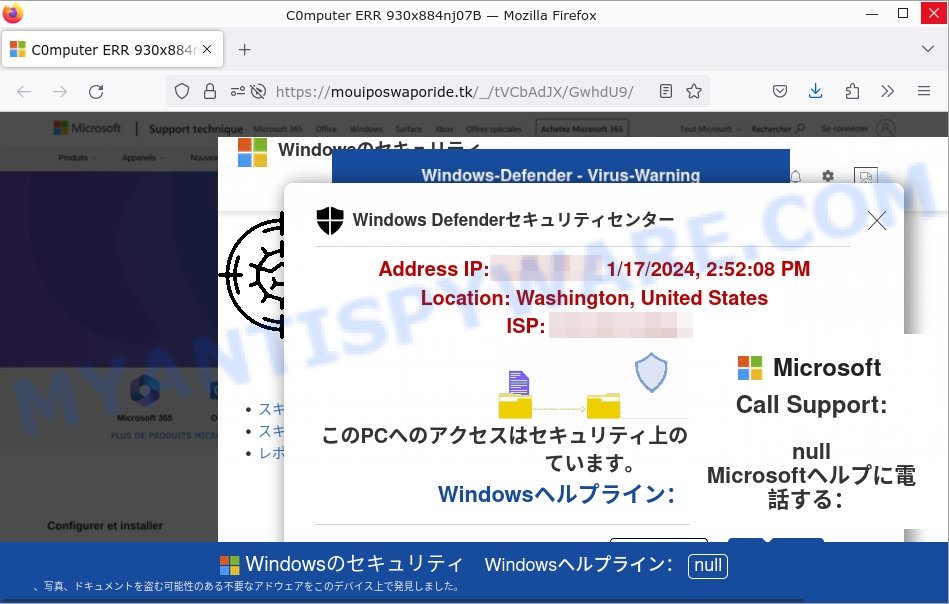The image size is (949, 604).
Task: Go back with the back arrow
Action: [24, 91]
